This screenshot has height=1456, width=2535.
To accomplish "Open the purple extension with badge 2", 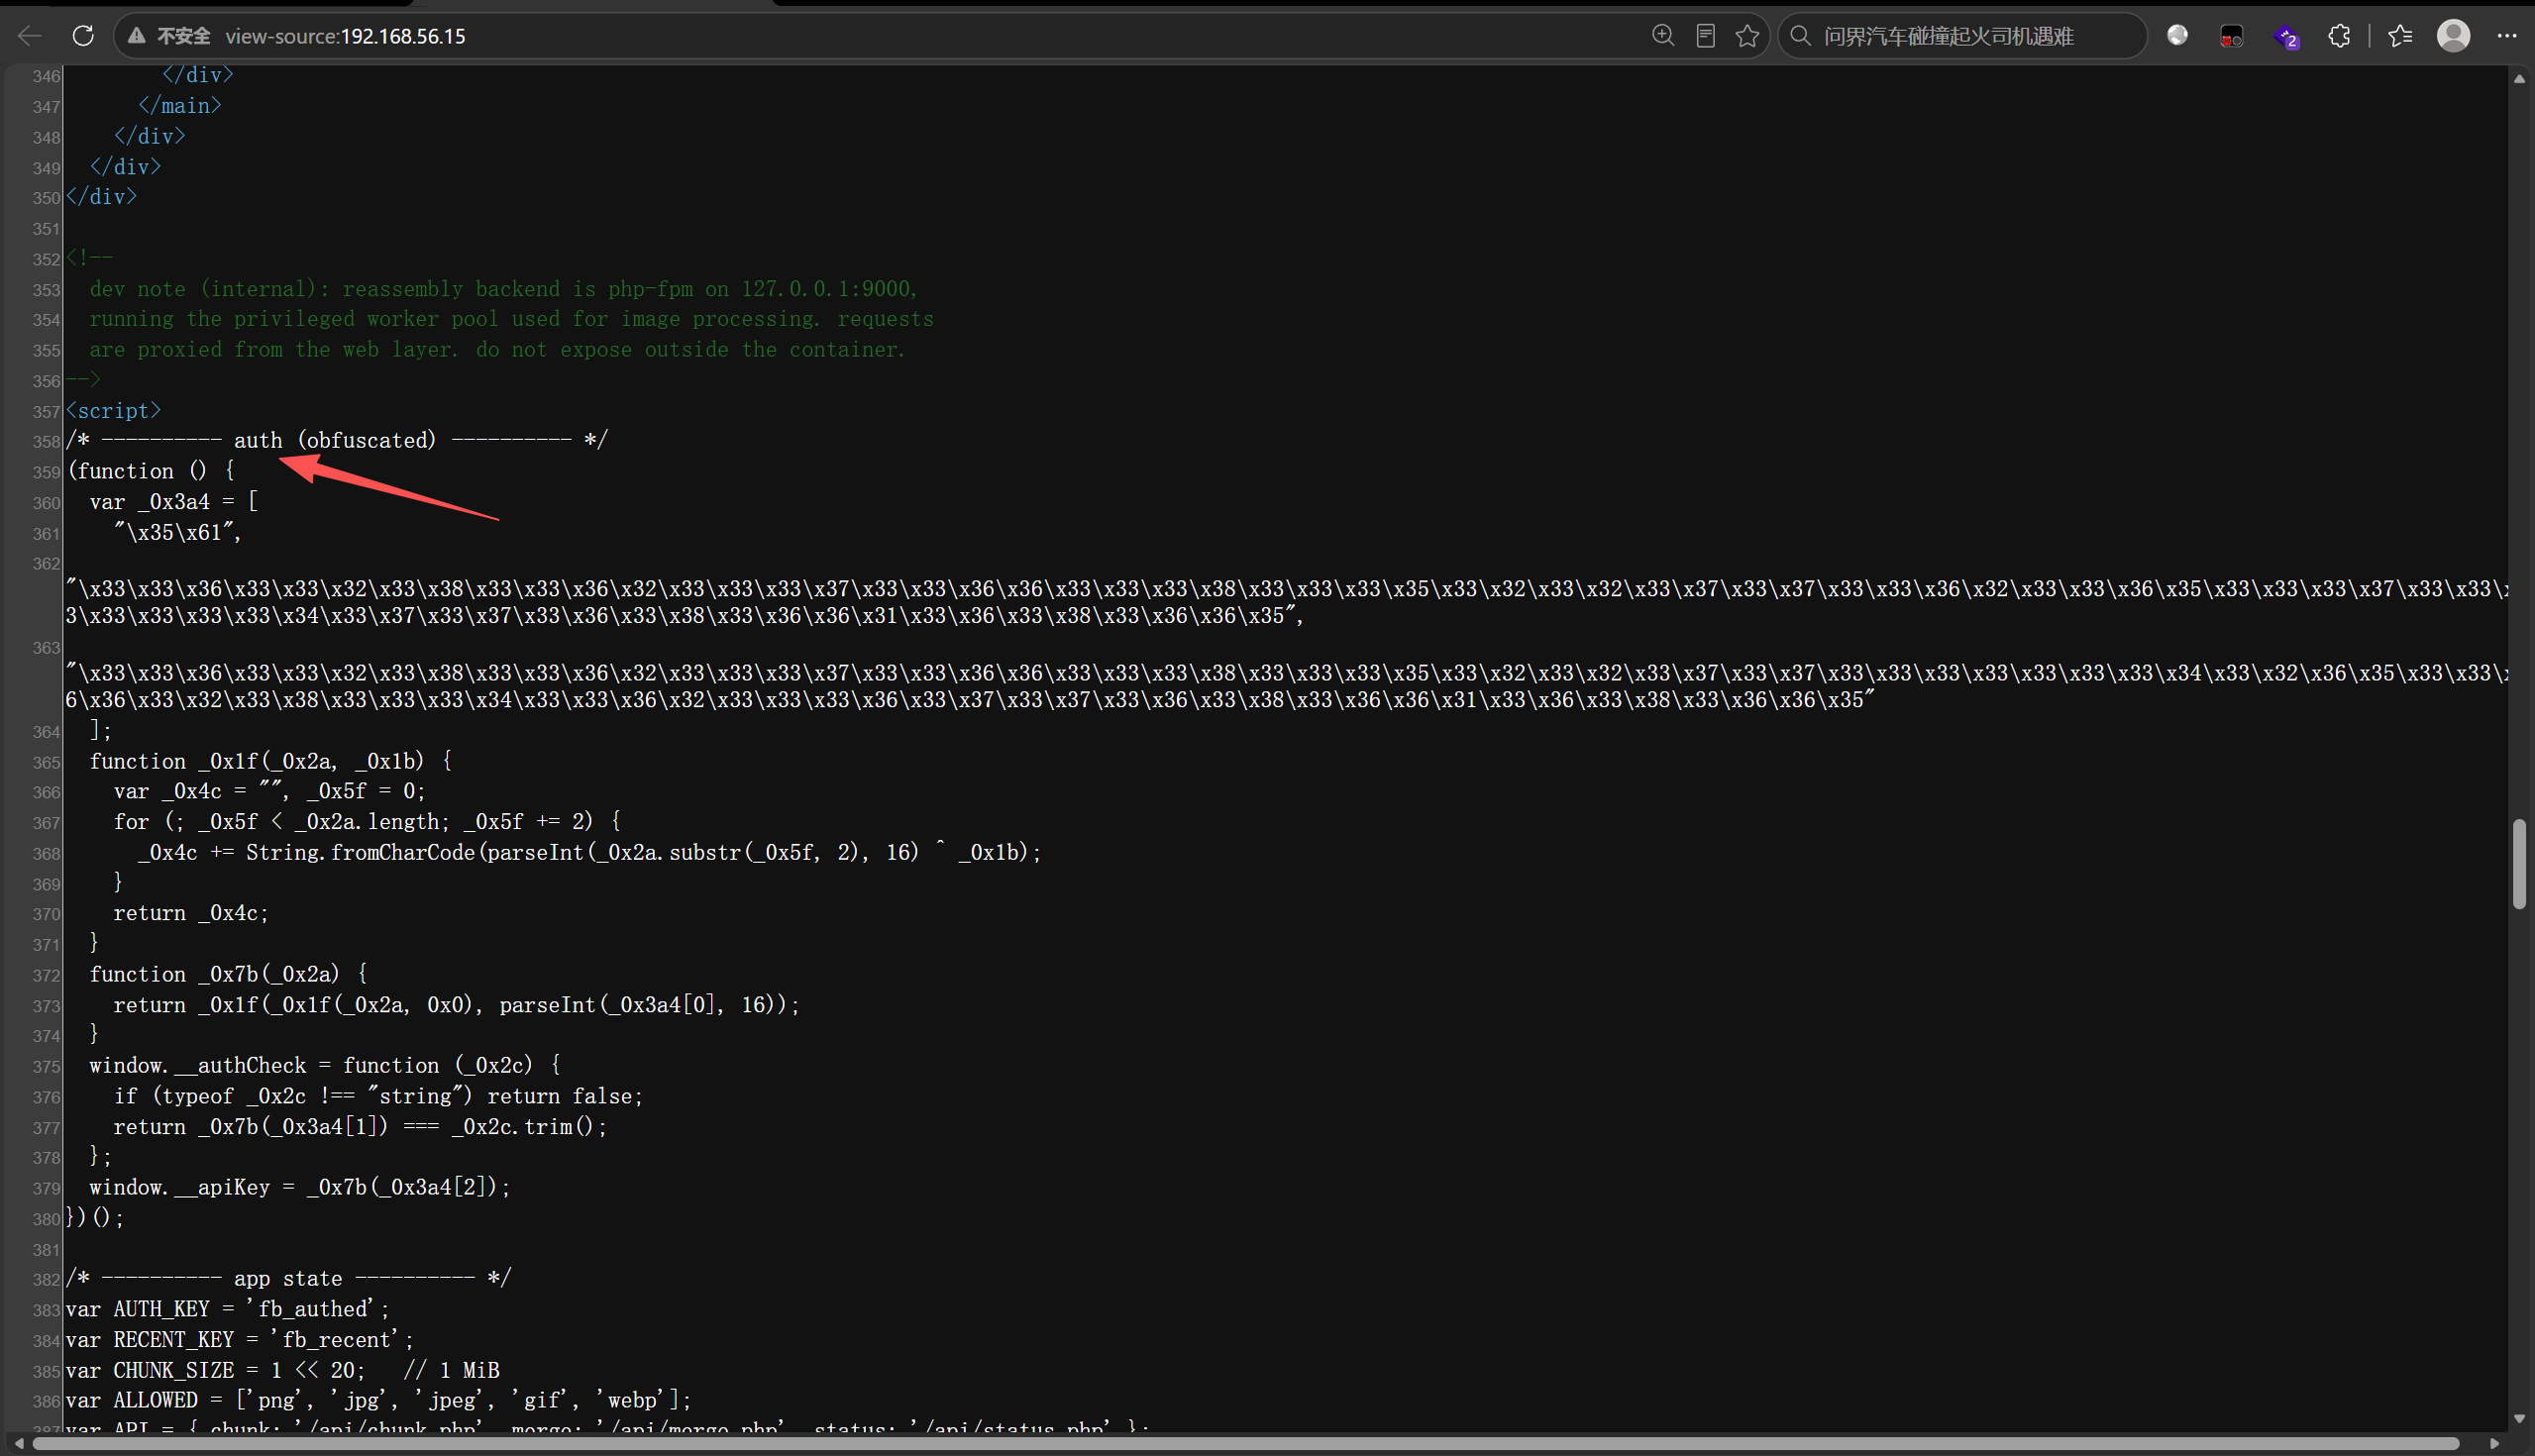I will tap(2286, 36).
